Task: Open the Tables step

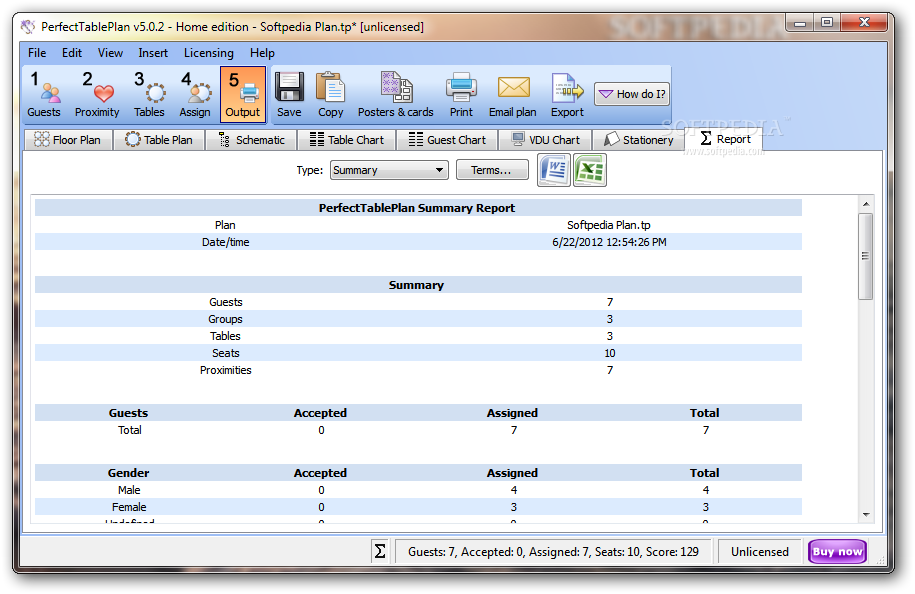Action: click(x=149, y=95)
